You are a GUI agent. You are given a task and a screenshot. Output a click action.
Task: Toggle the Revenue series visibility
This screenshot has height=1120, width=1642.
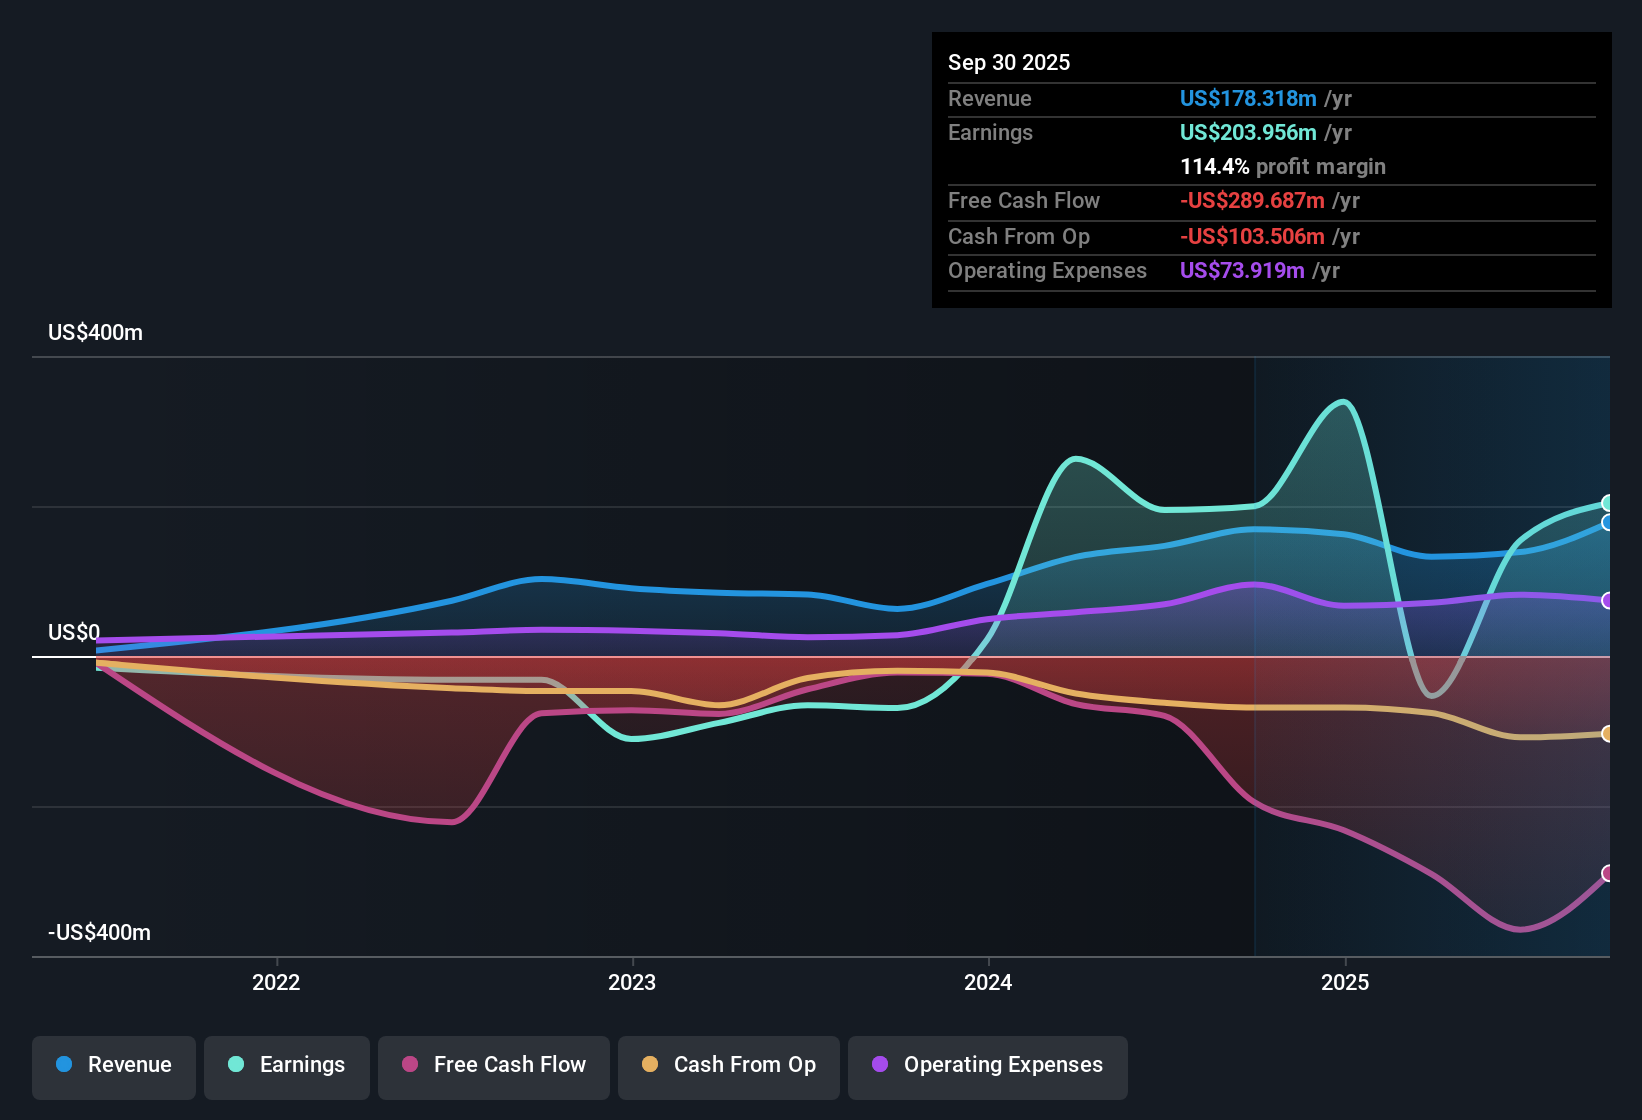pos(113,1066)
